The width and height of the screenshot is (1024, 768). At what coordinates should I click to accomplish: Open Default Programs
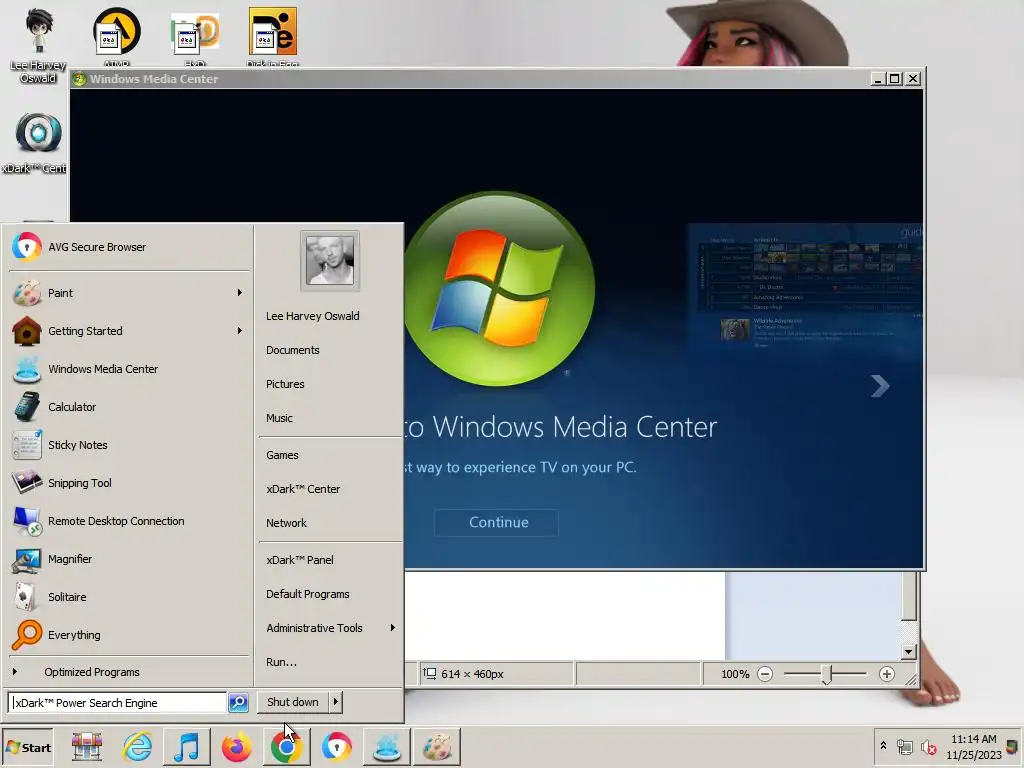(x=308, y=594)
